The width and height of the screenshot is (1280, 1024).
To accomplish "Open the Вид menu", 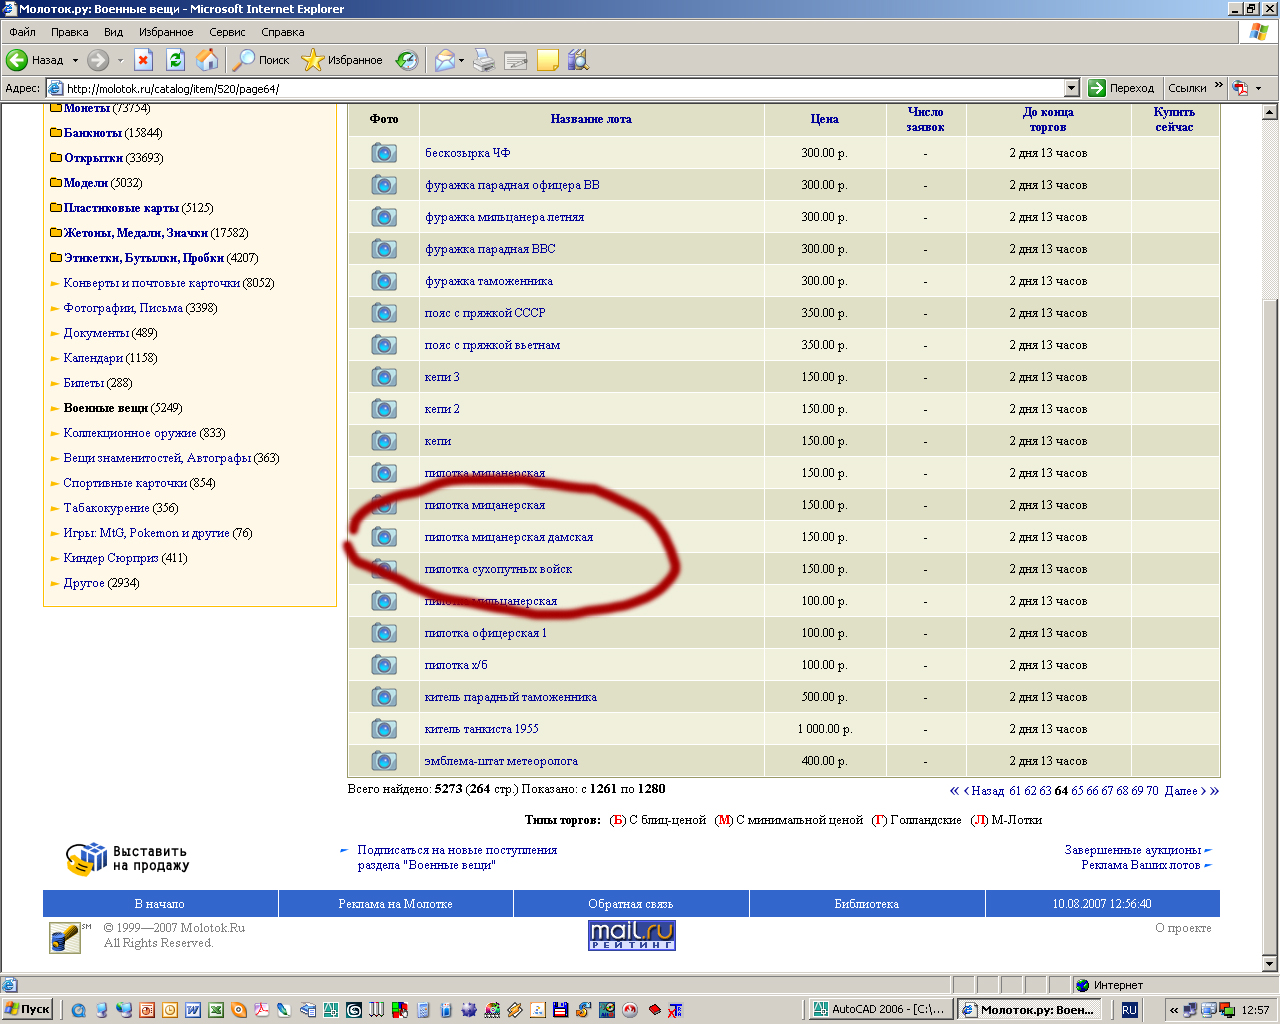I will (114, 32).
